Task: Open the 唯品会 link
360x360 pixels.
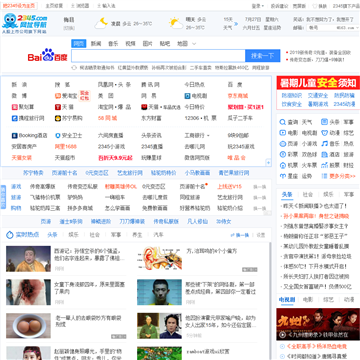Action: 236,158
